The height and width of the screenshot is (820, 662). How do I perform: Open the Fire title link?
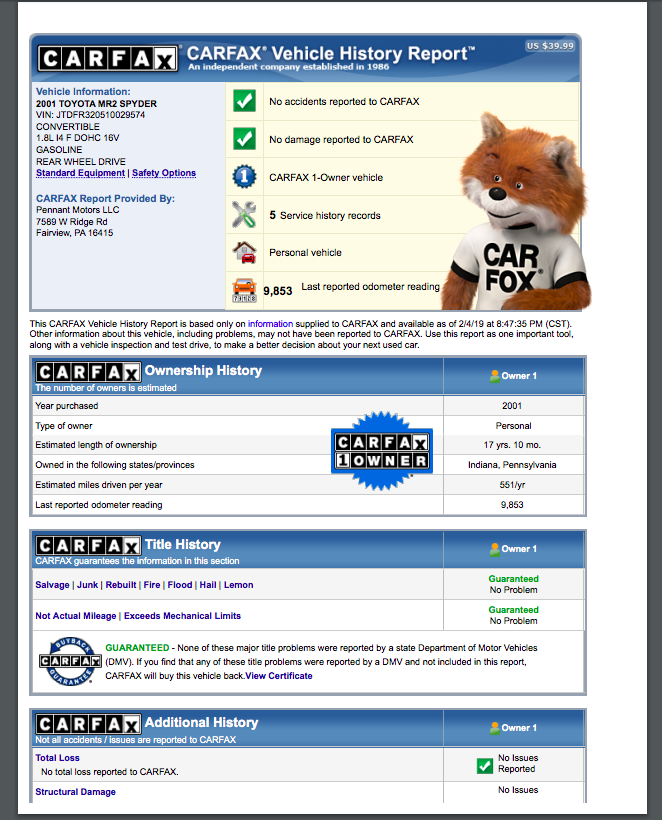pyautogui.click(x=152, y=585)
